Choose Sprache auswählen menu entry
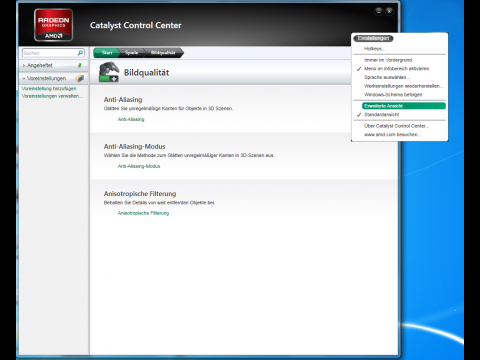 387,77
